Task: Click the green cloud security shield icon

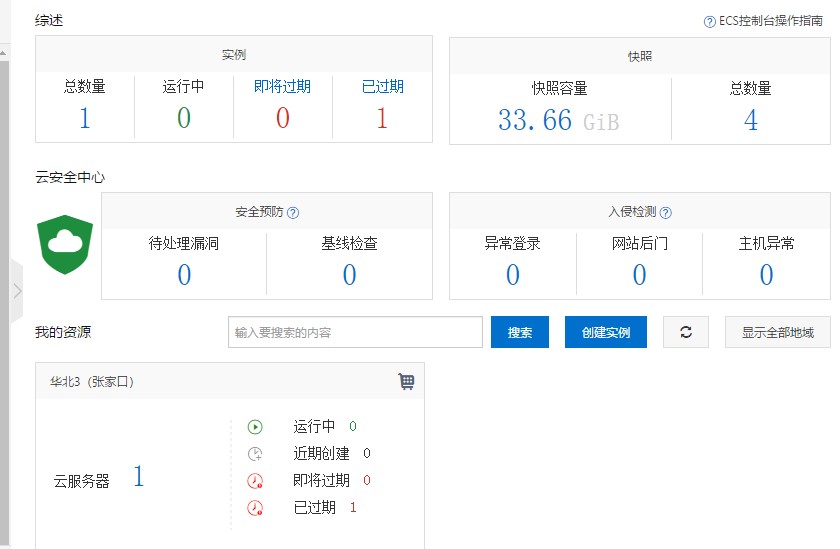Action: 65,245
